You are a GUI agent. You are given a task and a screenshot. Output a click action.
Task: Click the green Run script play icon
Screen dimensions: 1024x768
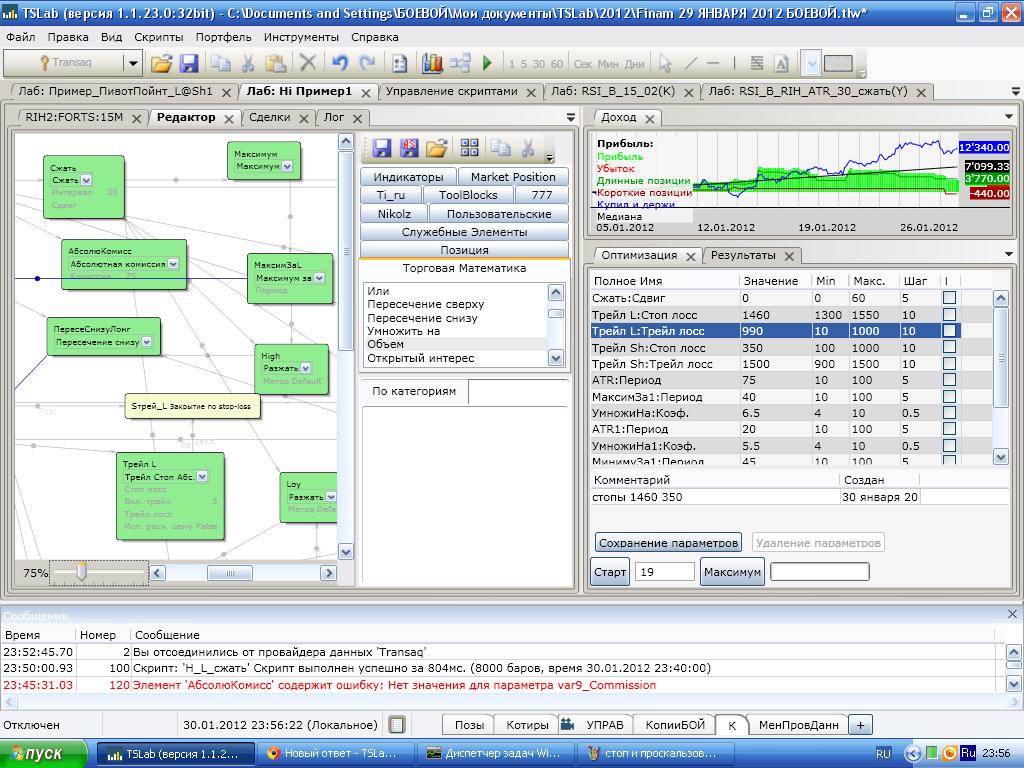487,63
